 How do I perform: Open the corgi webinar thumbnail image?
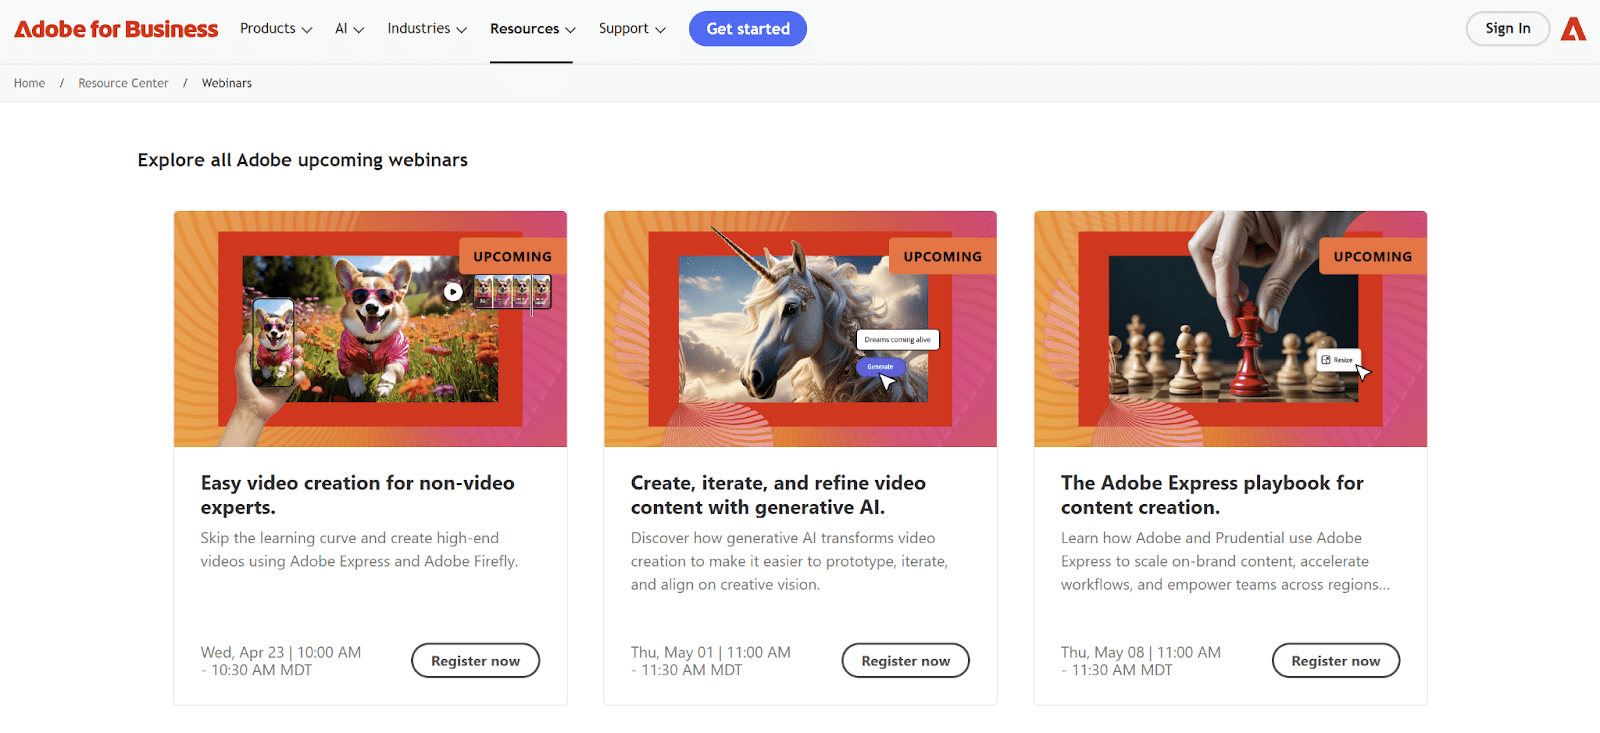pyautogui.click(x=370, y=329)
